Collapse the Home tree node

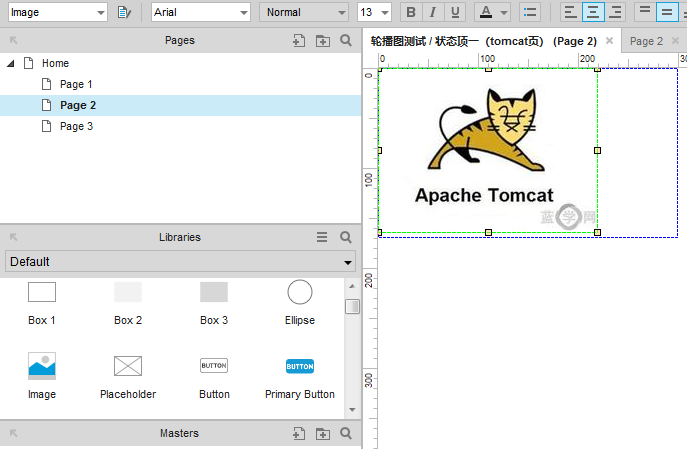pos(11,64)
